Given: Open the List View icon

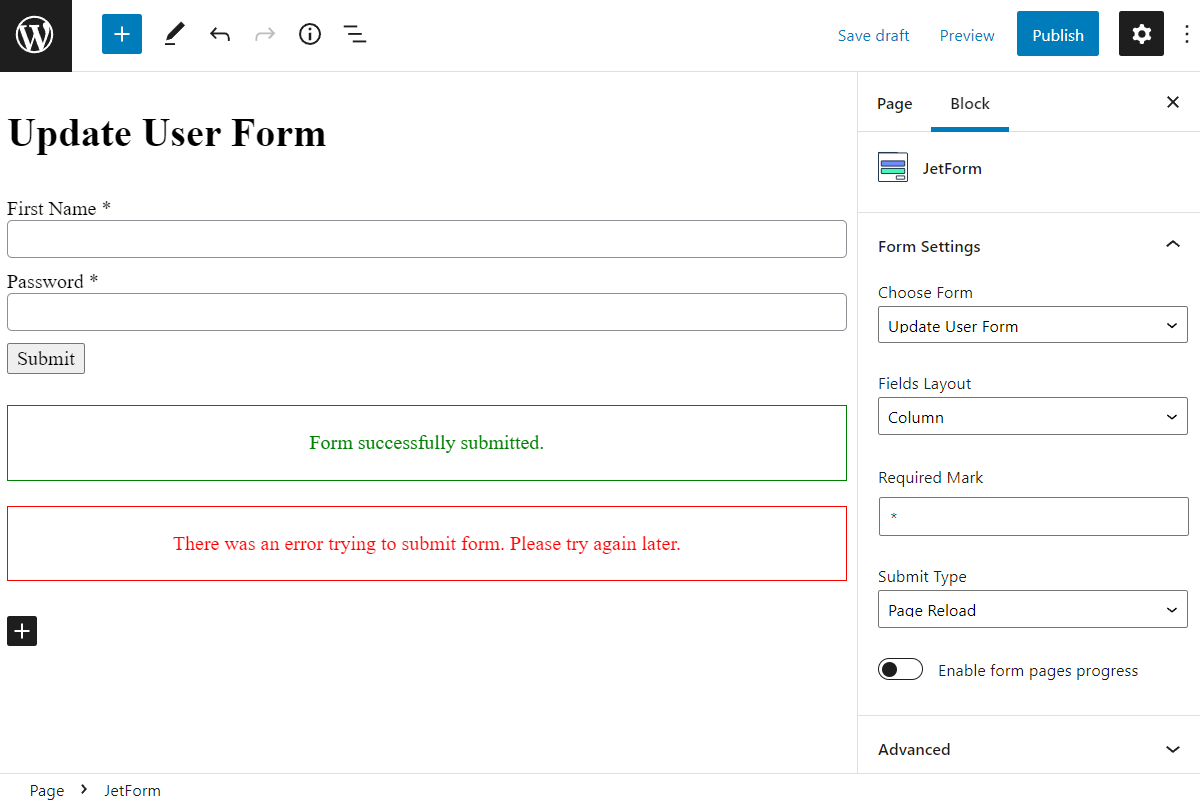Looking at the screenshot, I should [x=354, y=34].
